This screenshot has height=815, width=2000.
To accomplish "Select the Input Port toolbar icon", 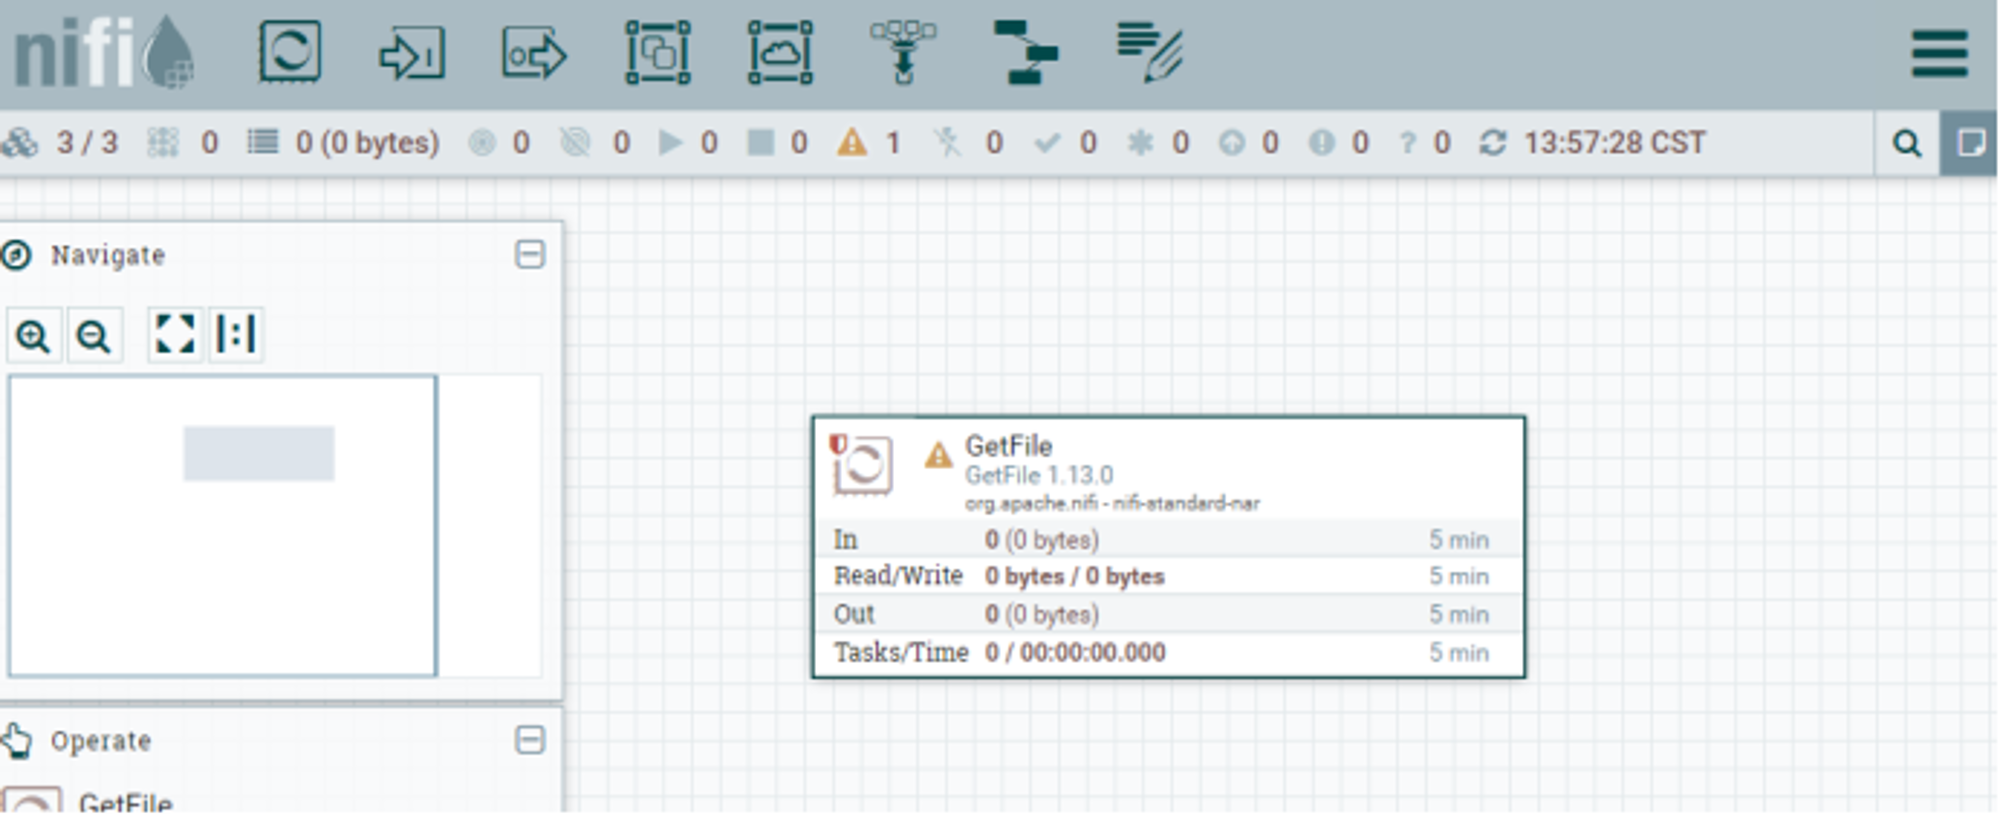I will (x=411, y=53).
